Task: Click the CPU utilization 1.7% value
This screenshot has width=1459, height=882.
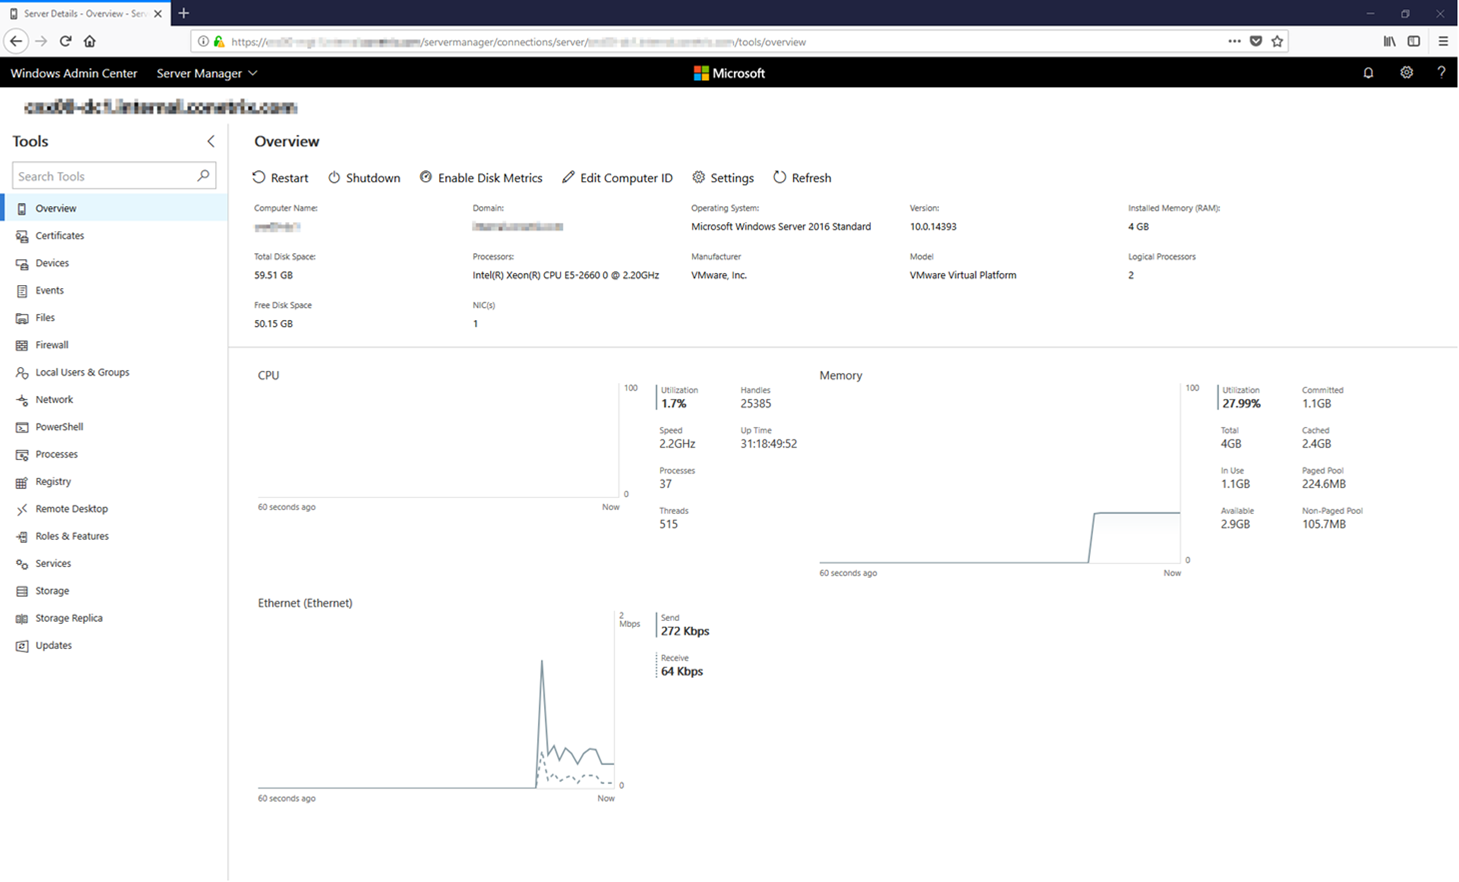Action: point(674,404)
